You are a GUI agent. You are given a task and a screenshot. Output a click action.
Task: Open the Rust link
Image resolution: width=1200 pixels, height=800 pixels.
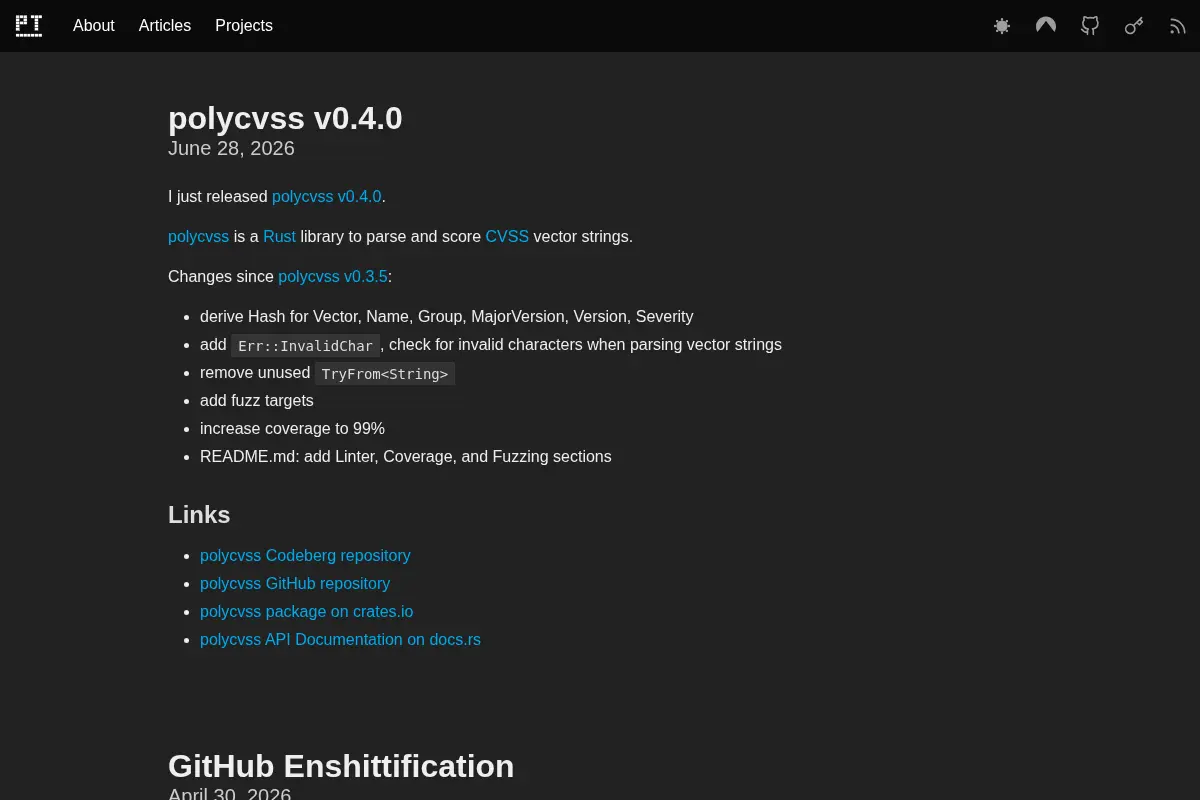280,237
